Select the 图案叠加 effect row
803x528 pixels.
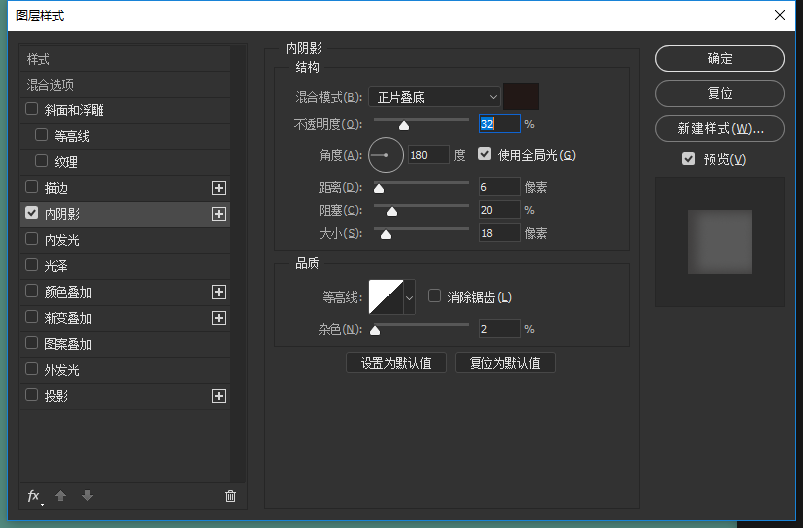124,344
